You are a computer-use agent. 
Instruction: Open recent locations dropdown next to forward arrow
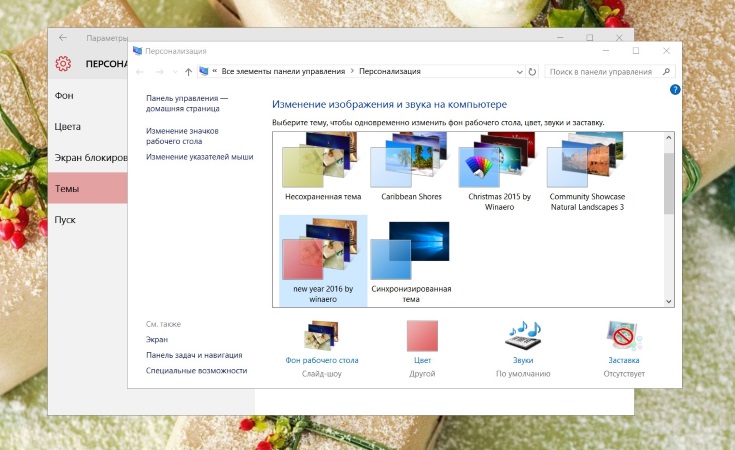click(x=175, y=72)
